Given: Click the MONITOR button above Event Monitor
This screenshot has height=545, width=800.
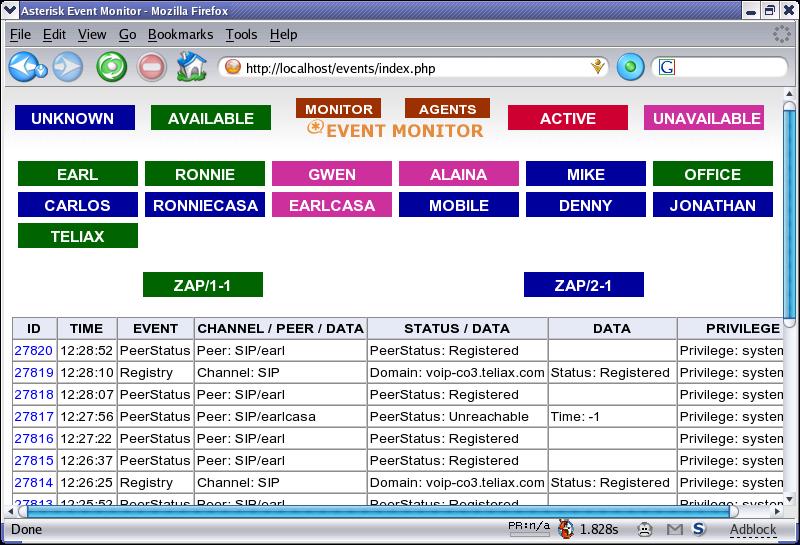Looking at the screenshot, I should [338, 109].
